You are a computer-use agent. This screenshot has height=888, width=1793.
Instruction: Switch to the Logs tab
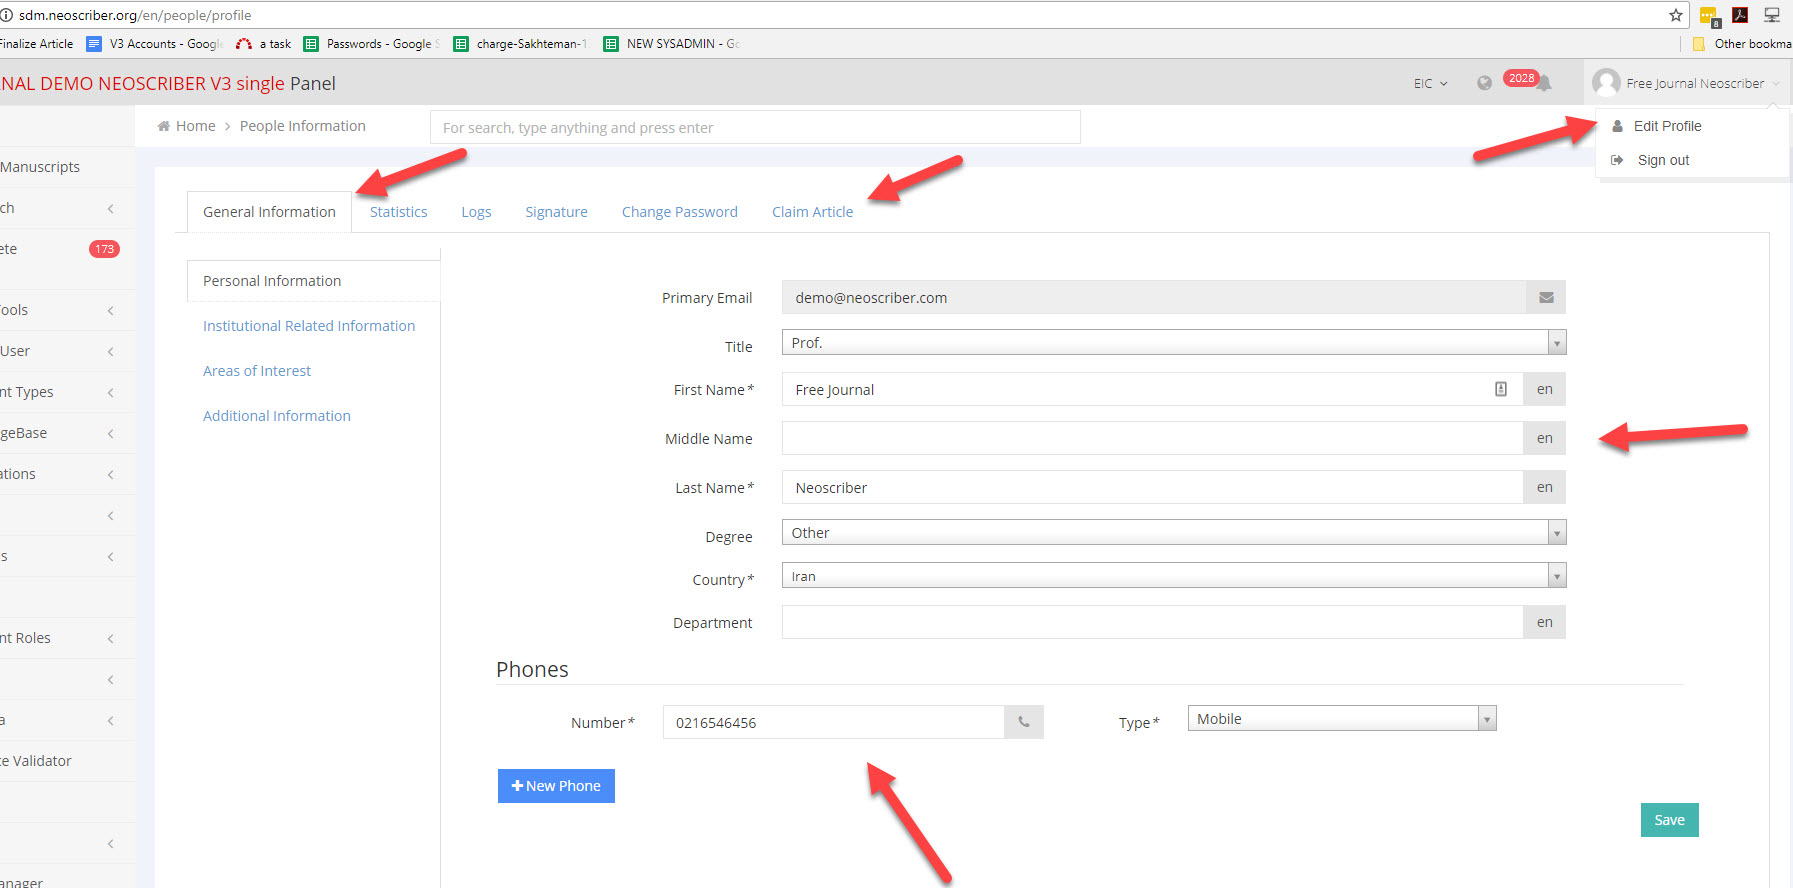(476, 212)
